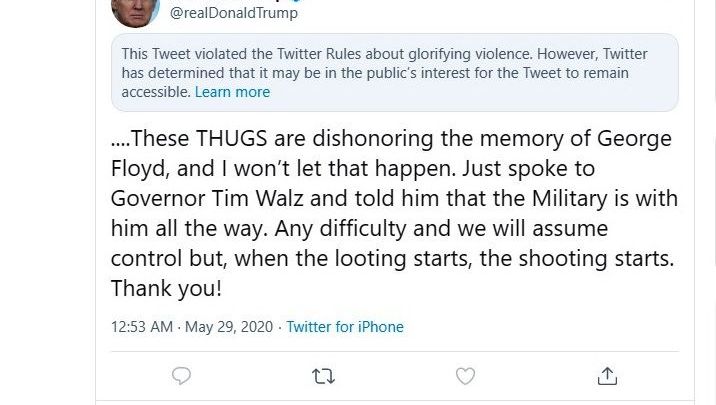
Task: Open the 12:53 AM timestamp
Action: tap(144, 327)
